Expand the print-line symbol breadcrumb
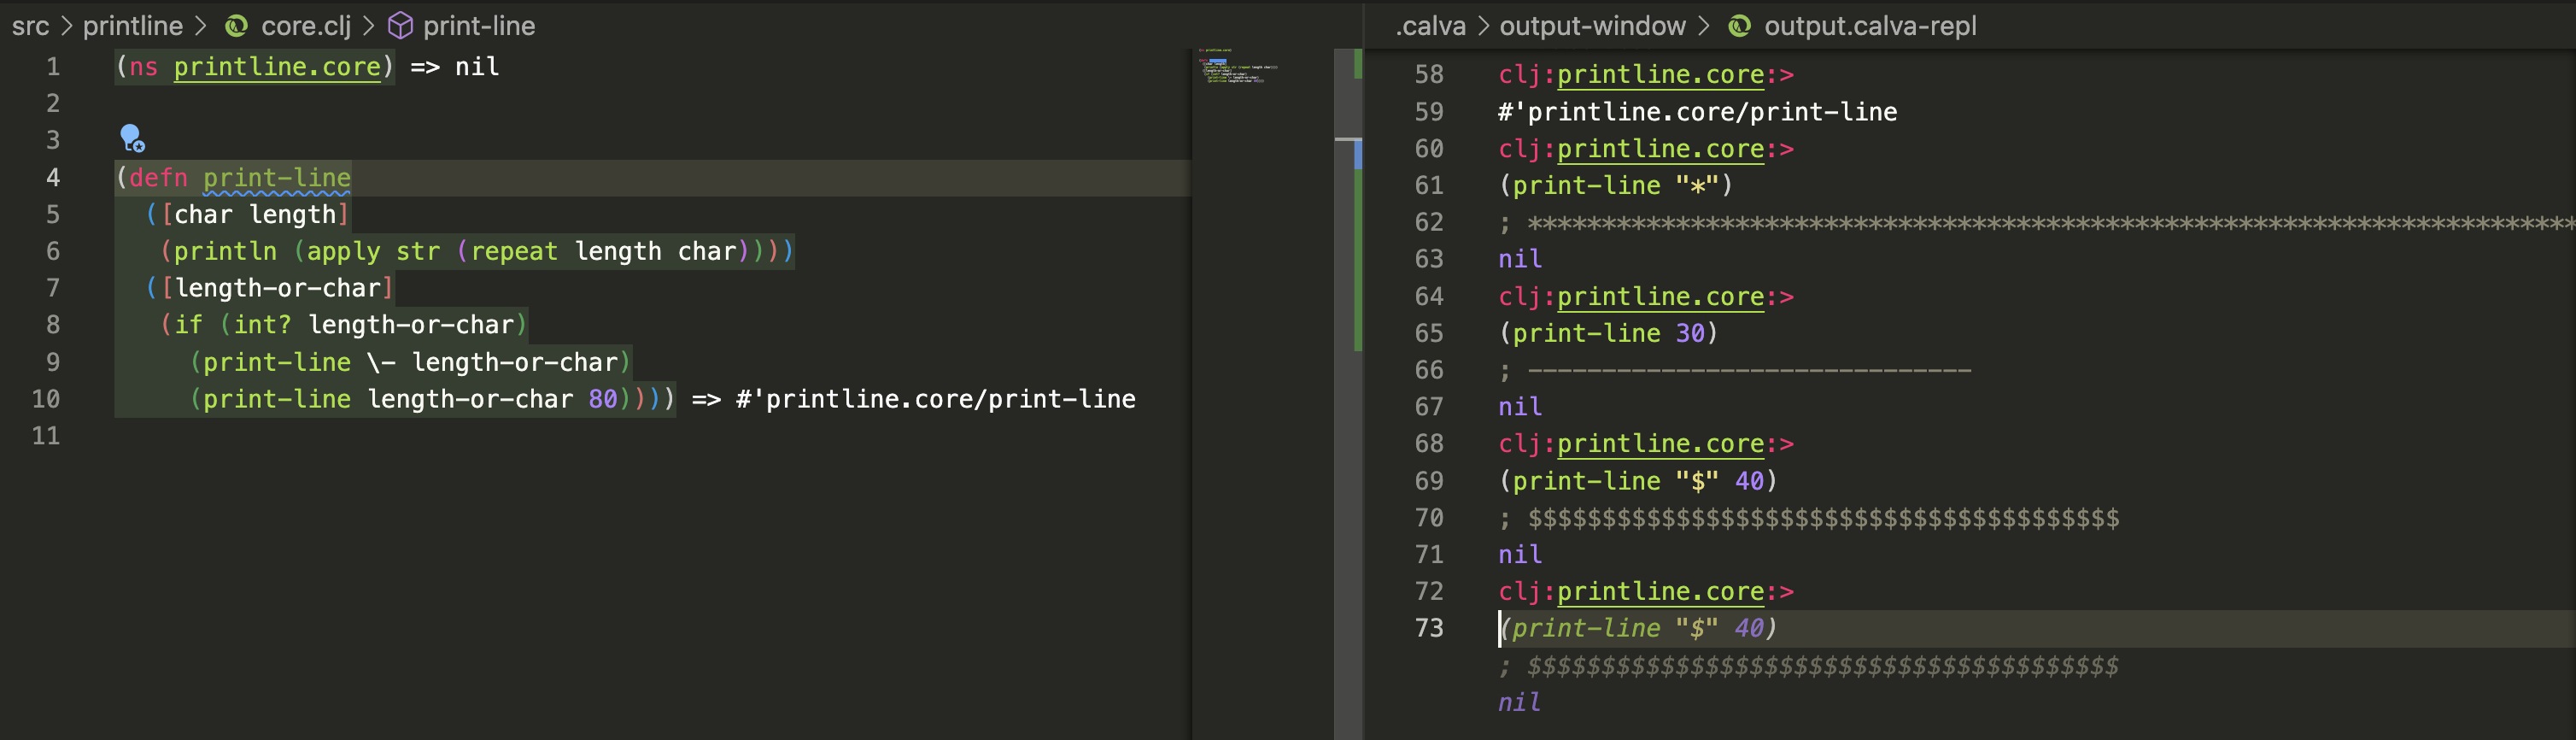The width and height of the screenshot is (2576, 740). click(478, 26)
